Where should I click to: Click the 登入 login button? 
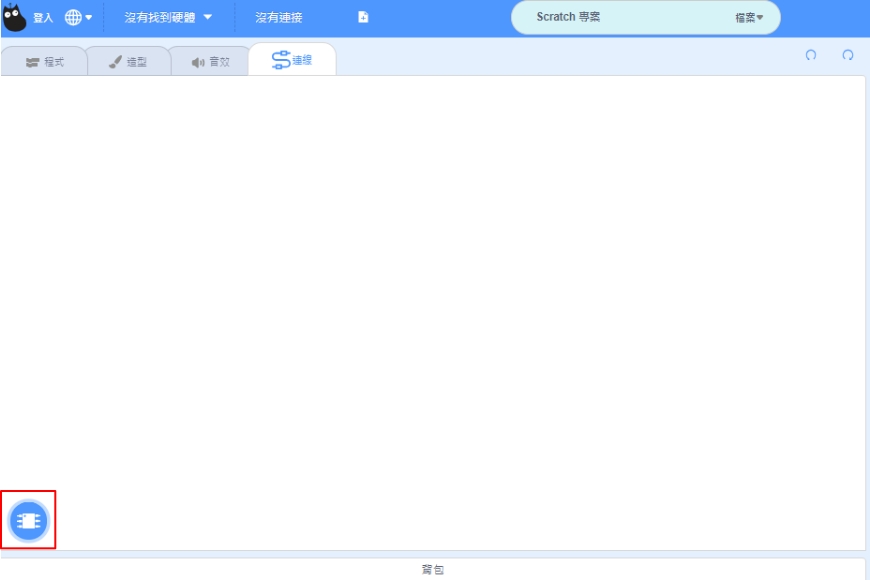tap(43, 18)
